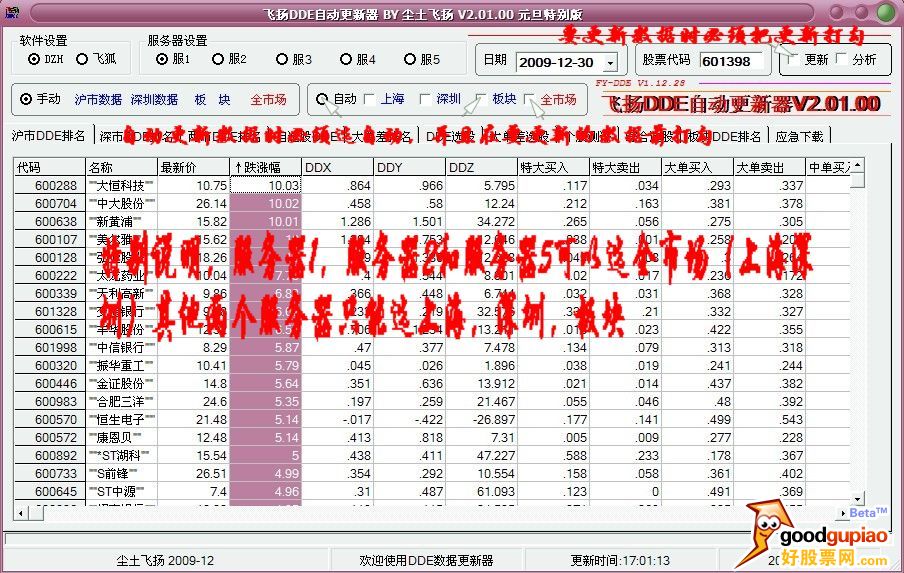Viewport: 904px width, 573px height.
Task: Switch to the 应急下载 tab
Action: tap(799, 137)
